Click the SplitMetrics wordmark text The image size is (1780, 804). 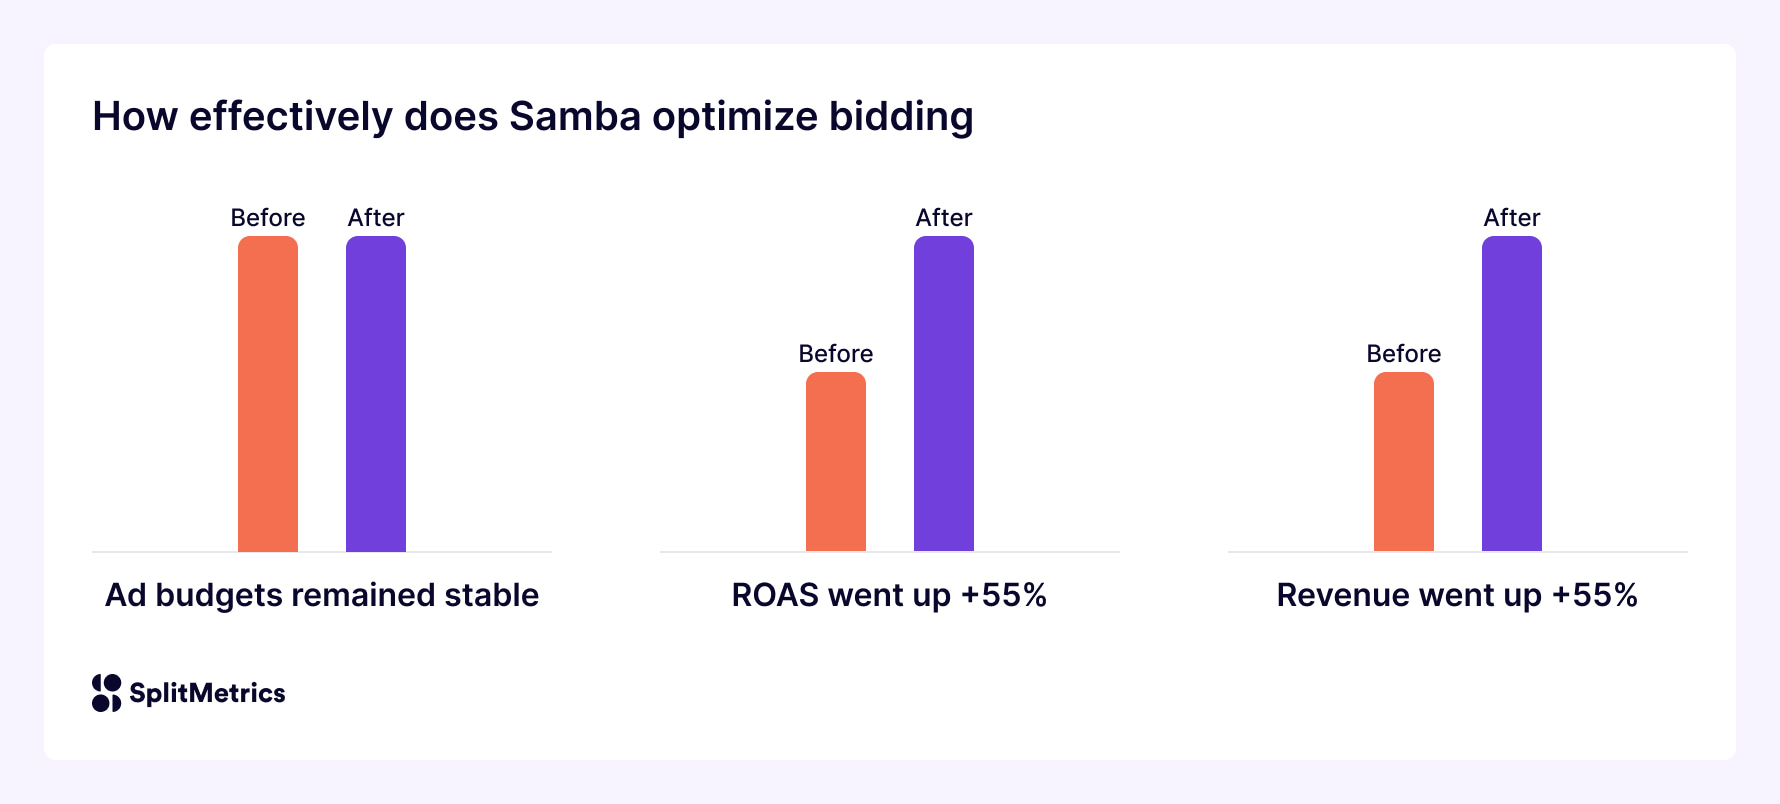(x=207, y=693)
